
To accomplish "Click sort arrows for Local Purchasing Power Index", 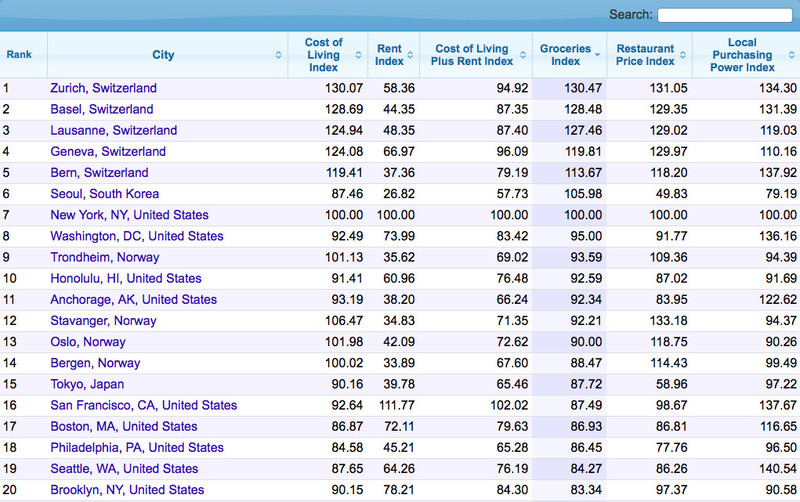I will tap(791, 55).
